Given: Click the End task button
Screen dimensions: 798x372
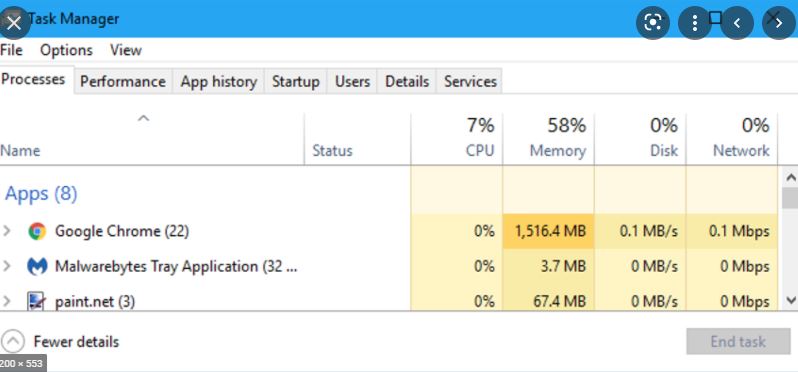Looking at the screenshot, I should (738, 341).
